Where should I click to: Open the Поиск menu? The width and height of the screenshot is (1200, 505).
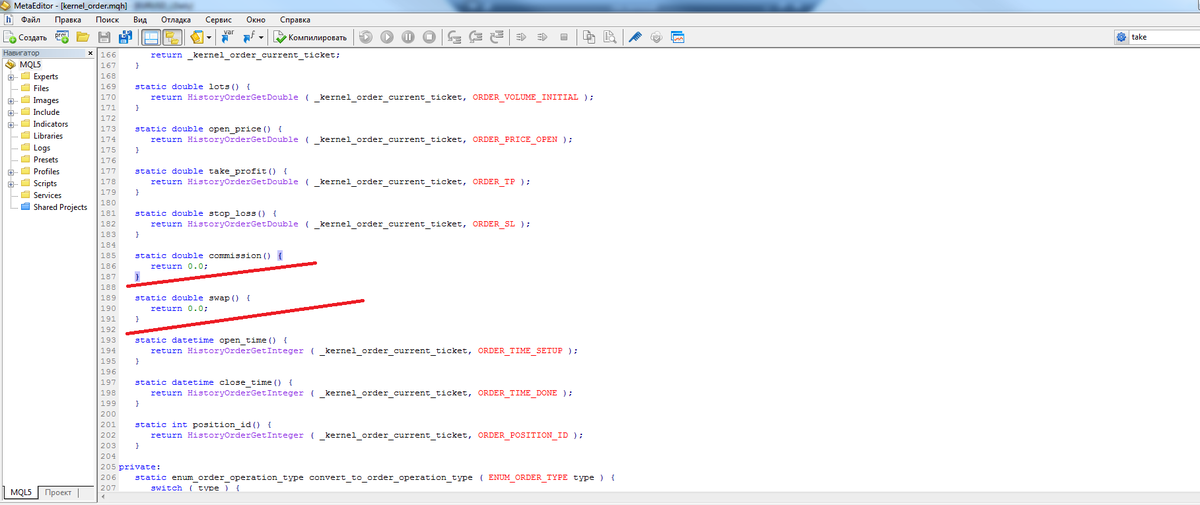coord(107,19)
